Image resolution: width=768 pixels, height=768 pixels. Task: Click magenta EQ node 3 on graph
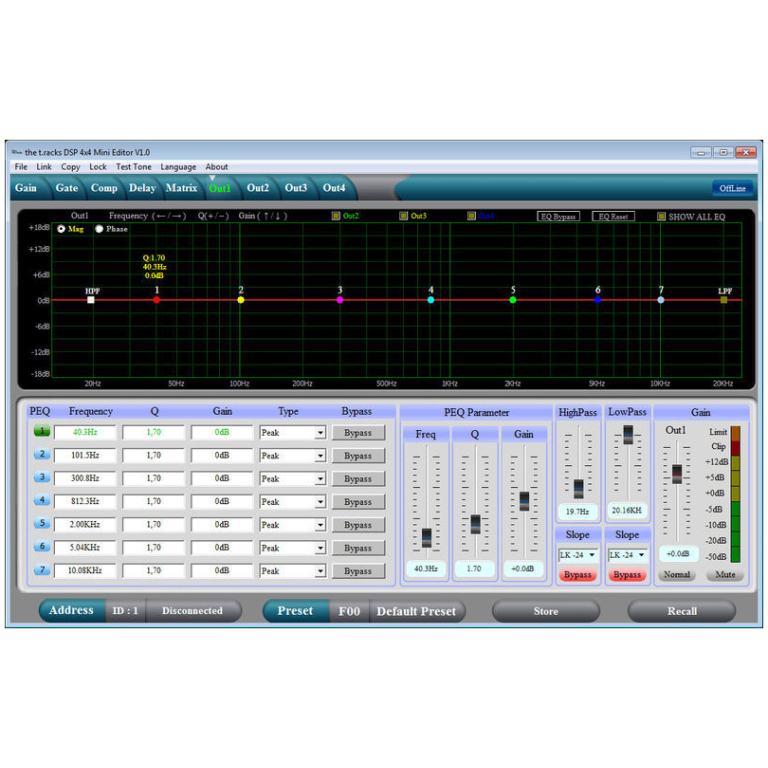tap(340, 300)
